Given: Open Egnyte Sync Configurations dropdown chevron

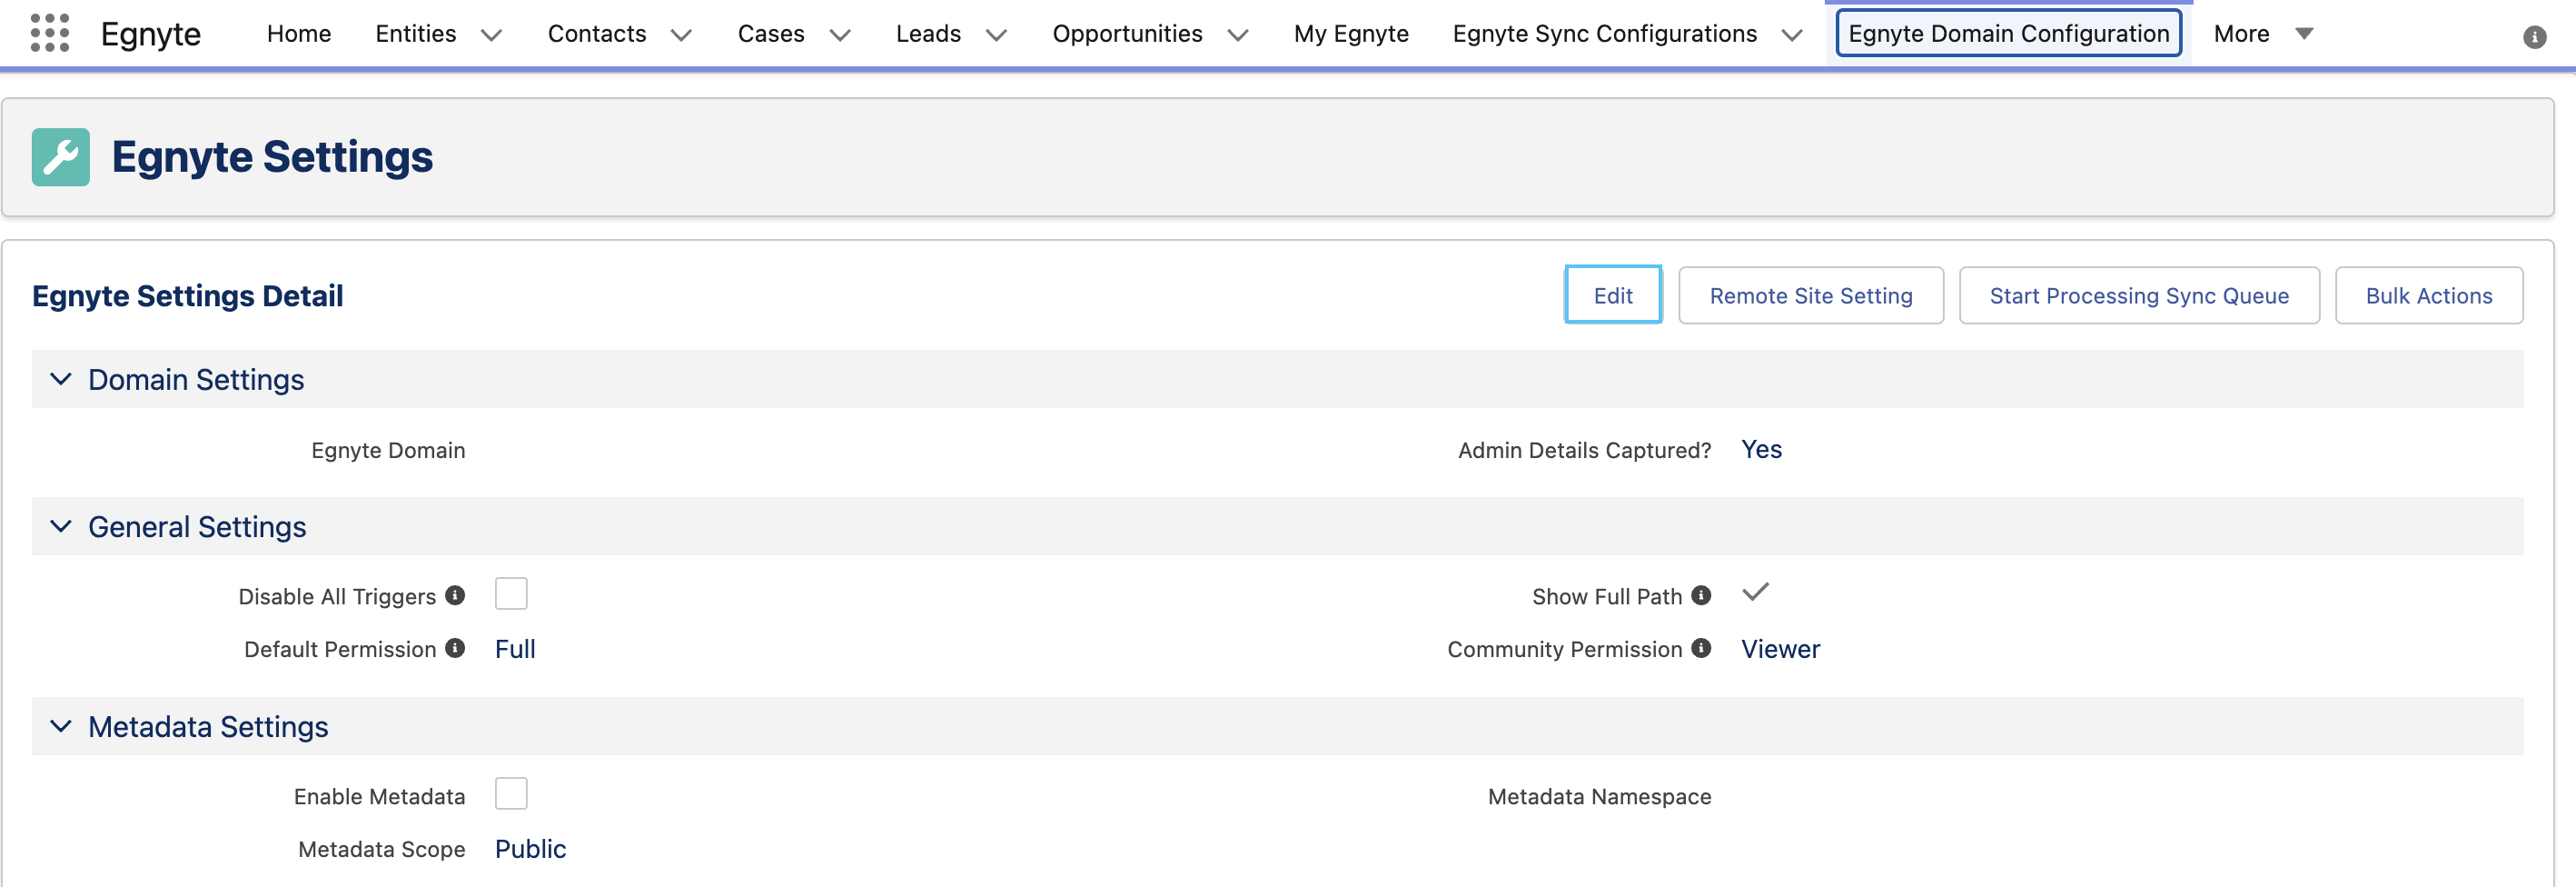Looking at the screenshot, I should 1792,35.
